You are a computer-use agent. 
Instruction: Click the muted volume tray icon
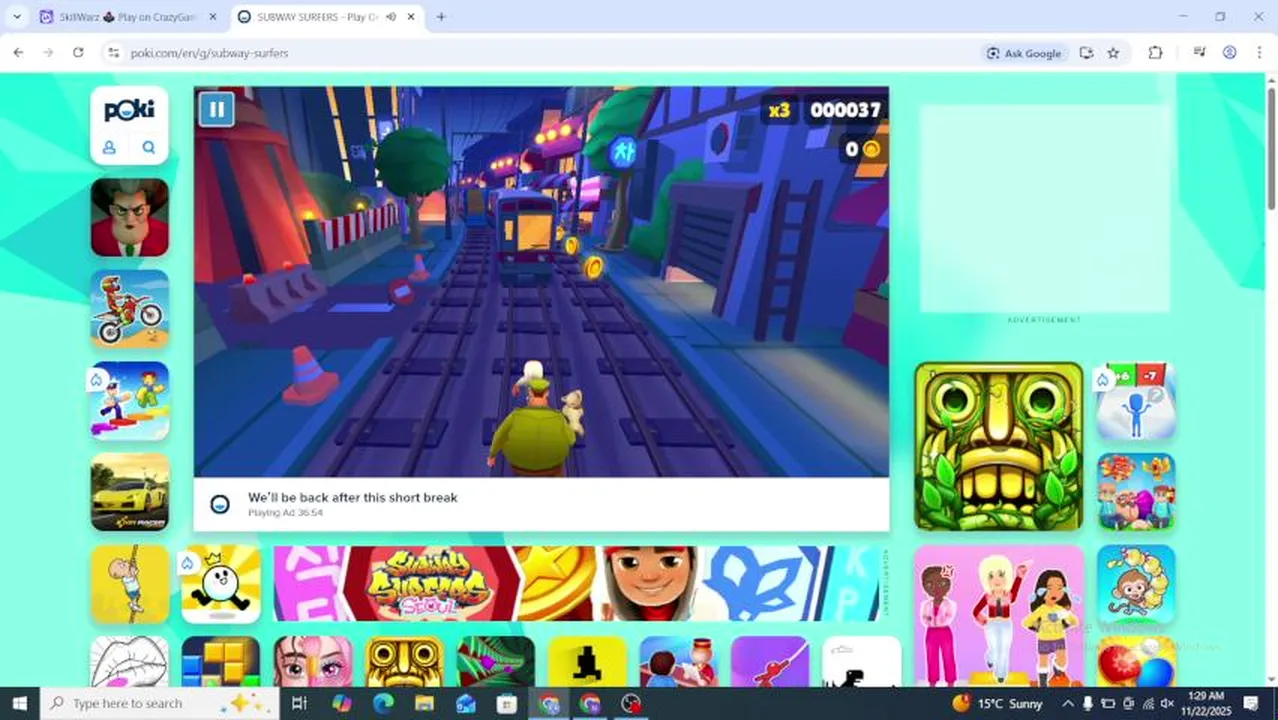(1167, 703)
